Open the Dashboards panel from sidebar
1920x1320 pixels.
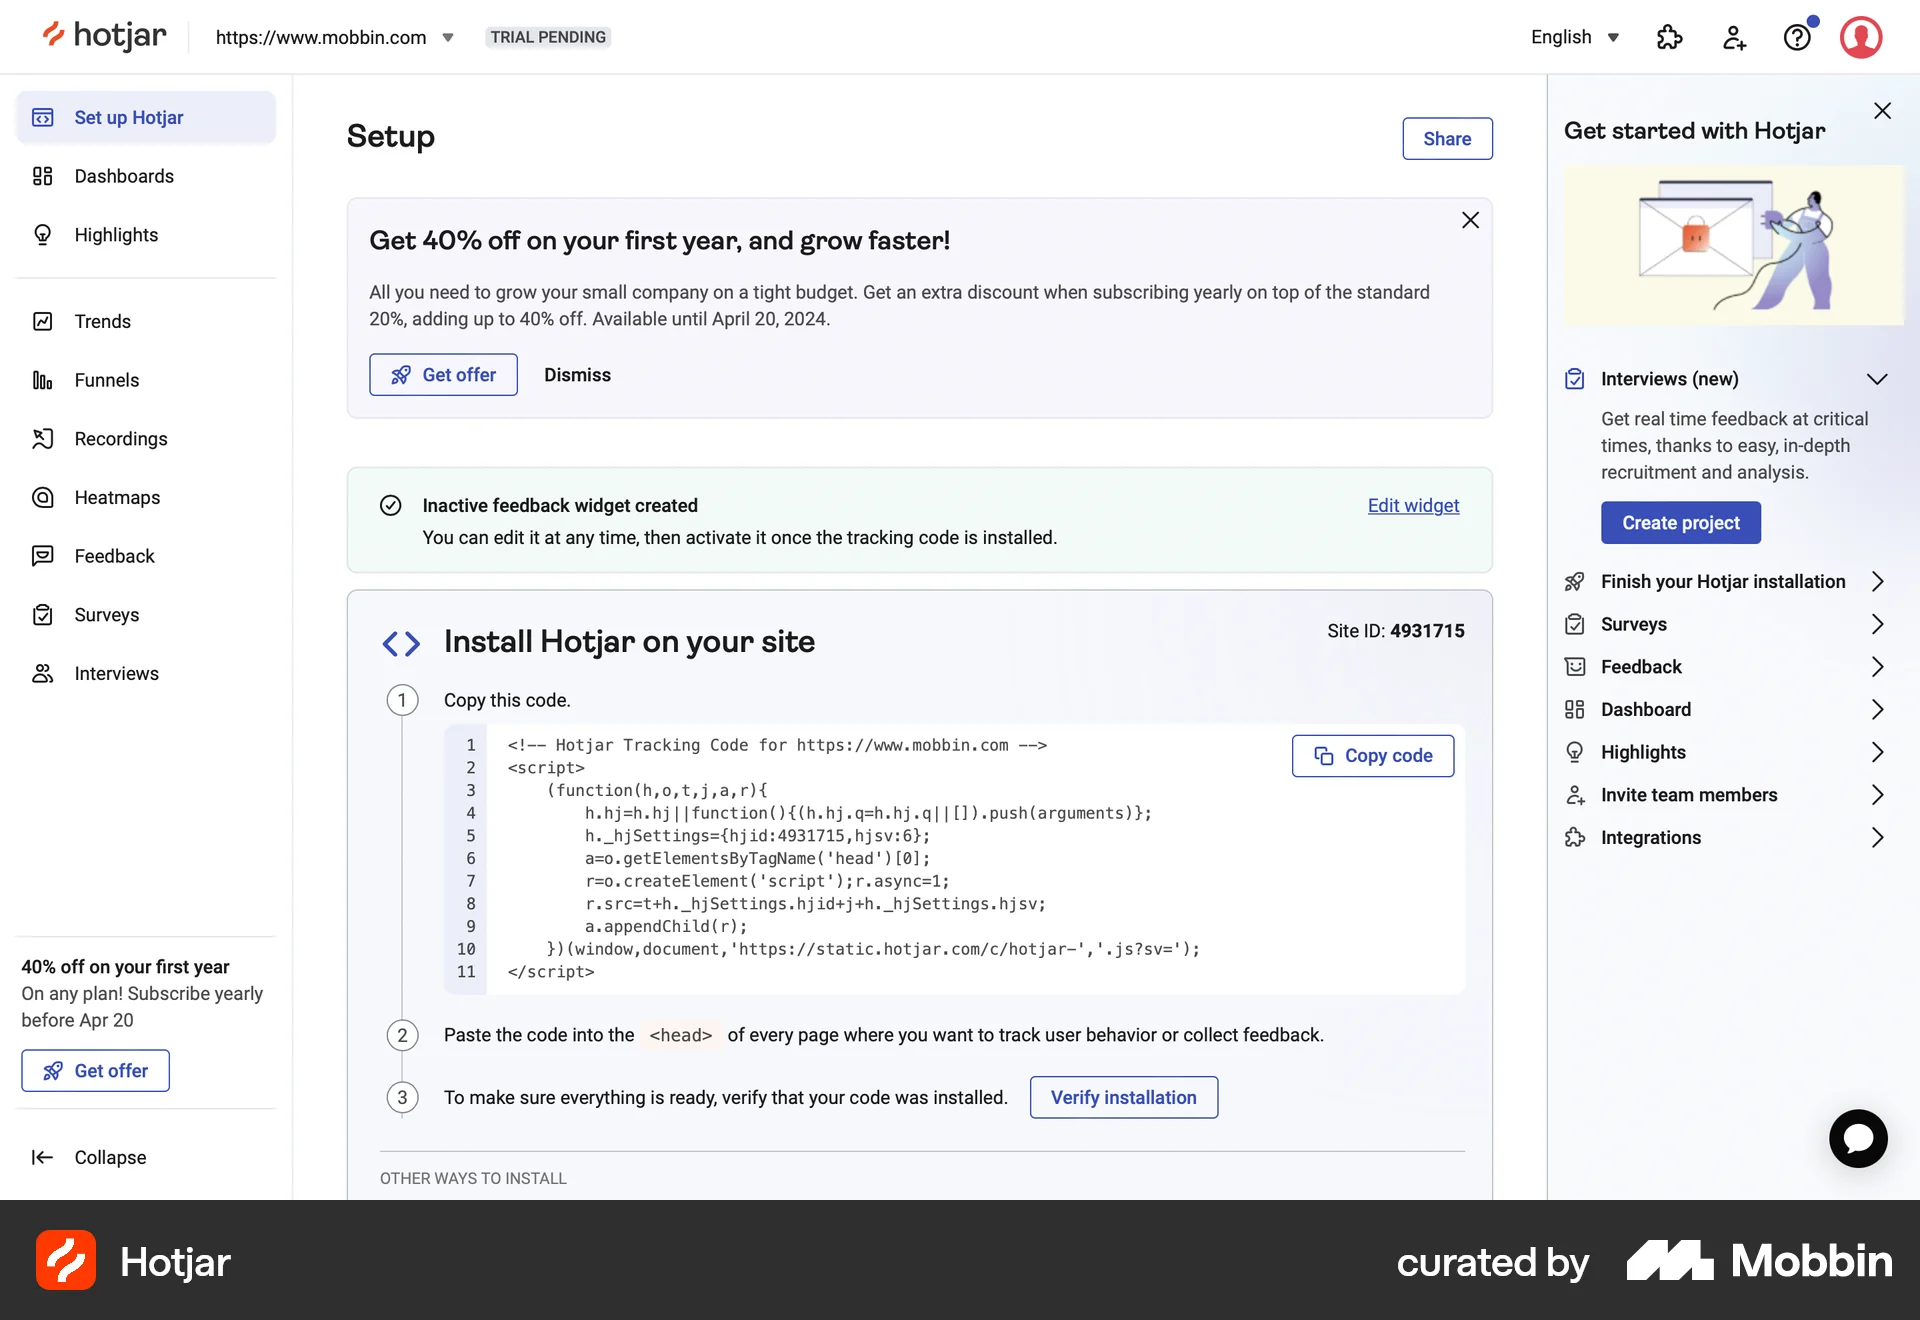click(x=123, y=176)
